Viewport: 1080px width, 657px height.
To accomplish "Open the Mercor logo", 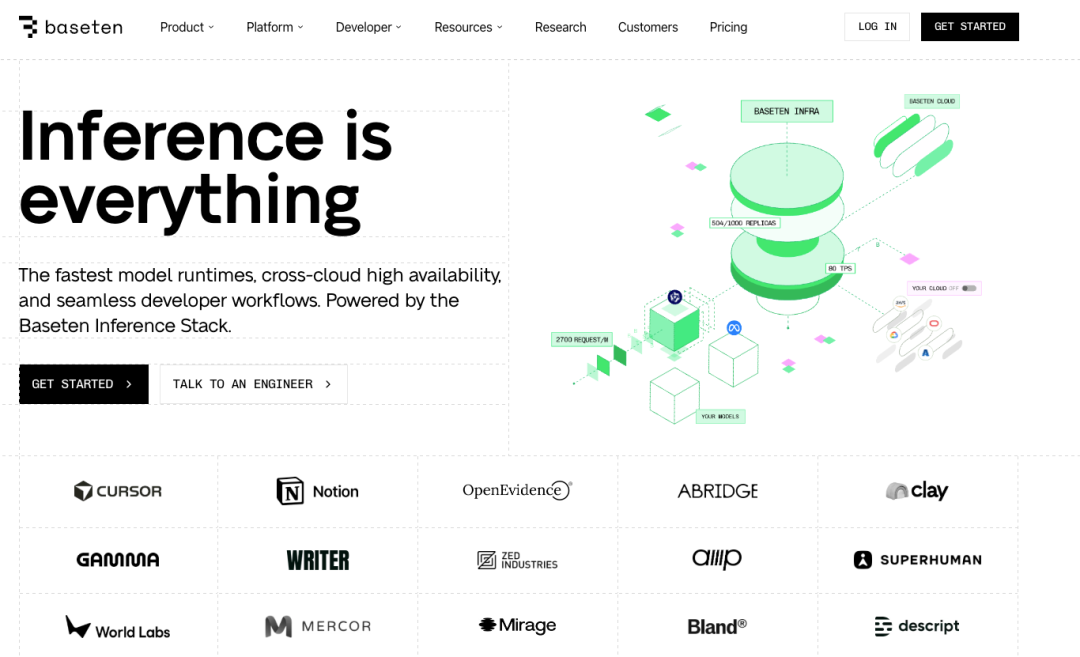I will tap(318, 626).
